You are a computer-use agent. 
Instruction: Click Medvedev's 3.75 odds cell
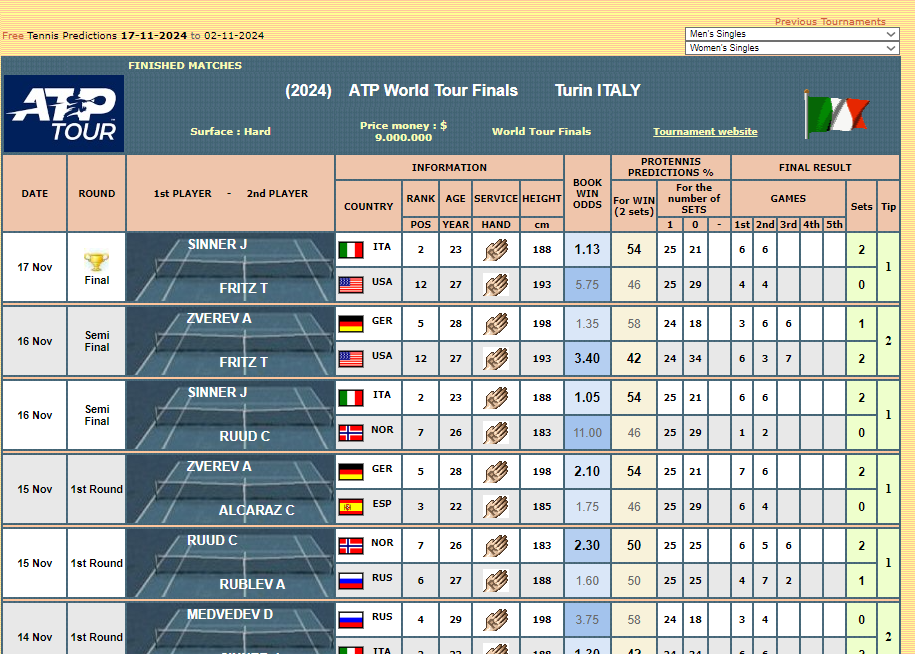(587, 620)
